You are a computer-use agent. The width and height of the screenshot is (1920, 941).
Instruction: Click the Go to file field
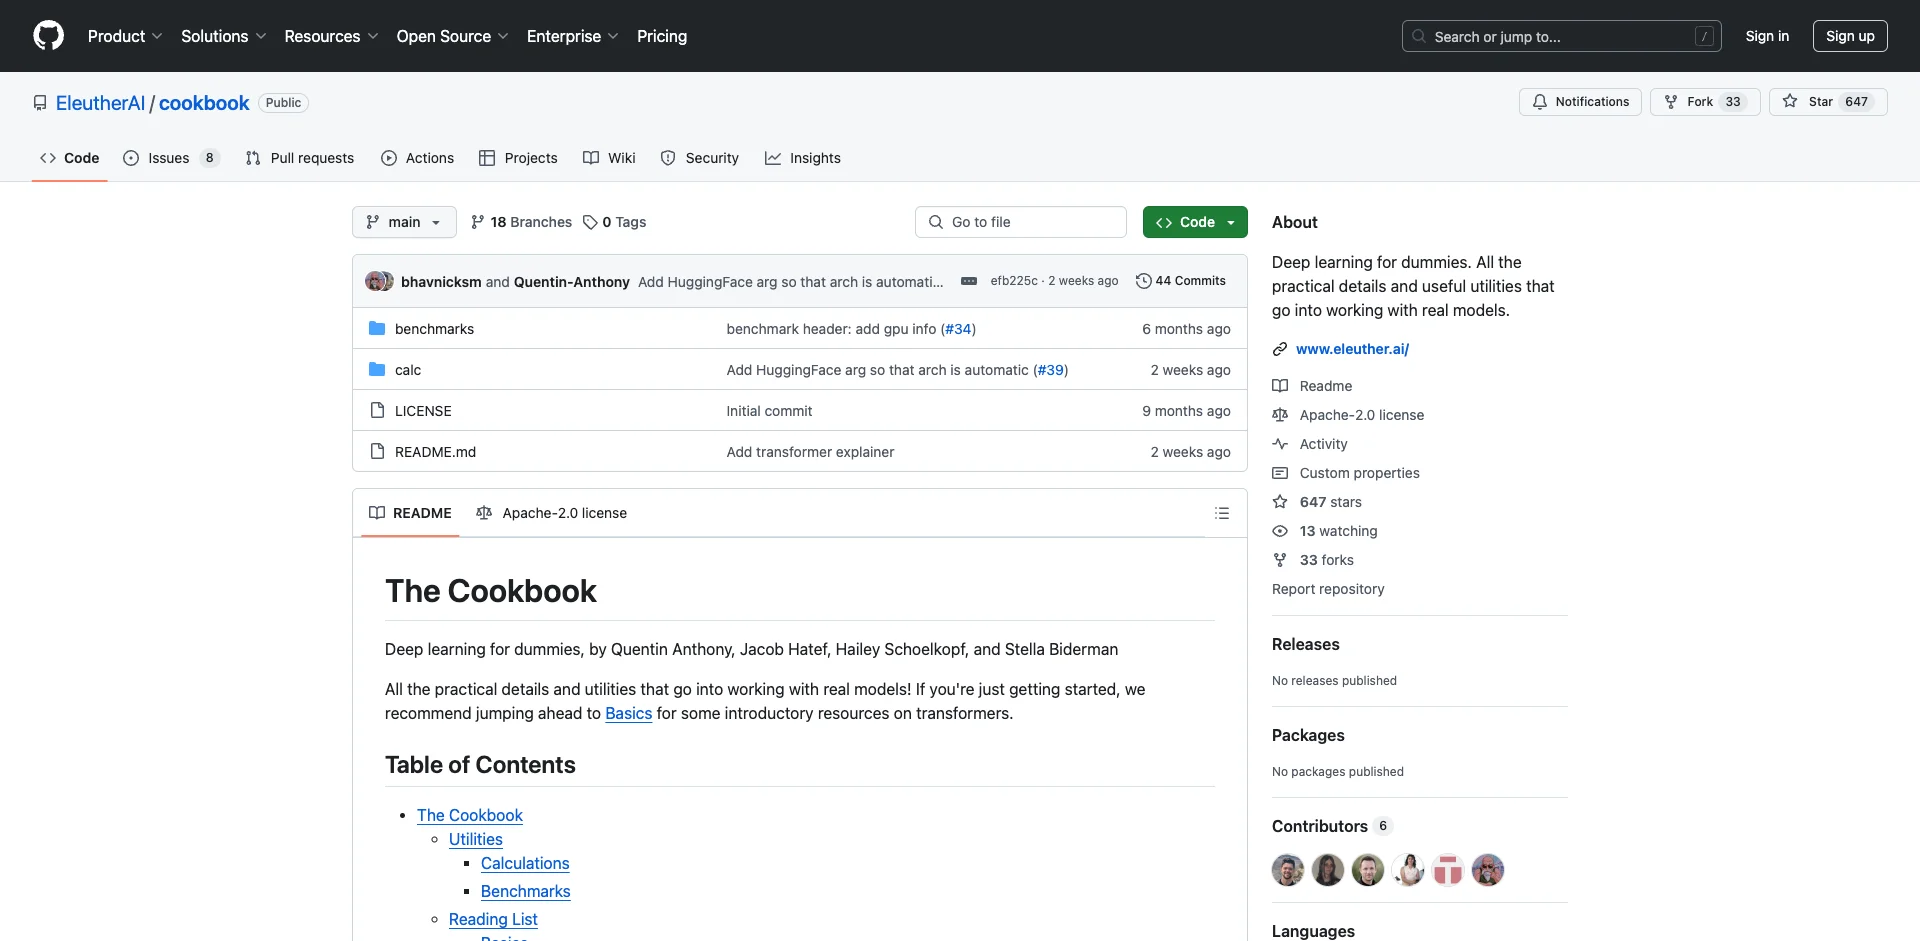[1020, 222]
